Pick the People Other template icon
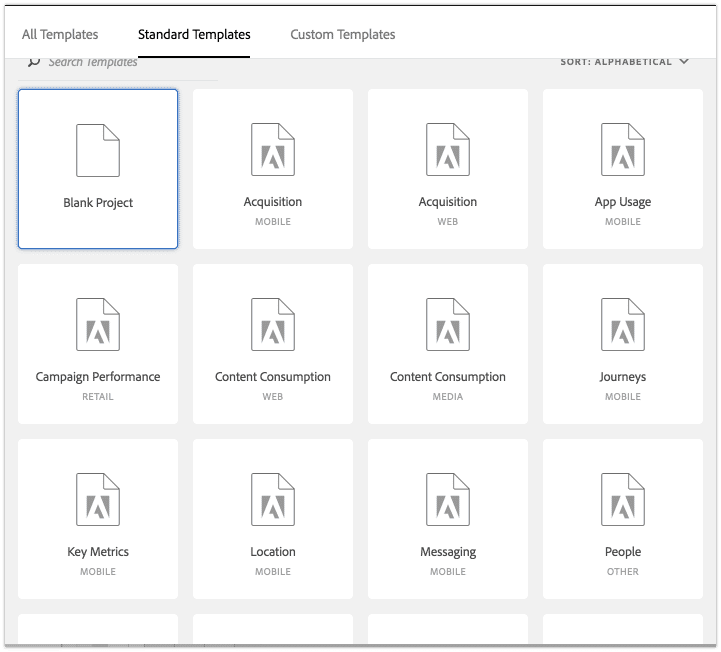This screenshot has width=721, height=652. [622, 500]
